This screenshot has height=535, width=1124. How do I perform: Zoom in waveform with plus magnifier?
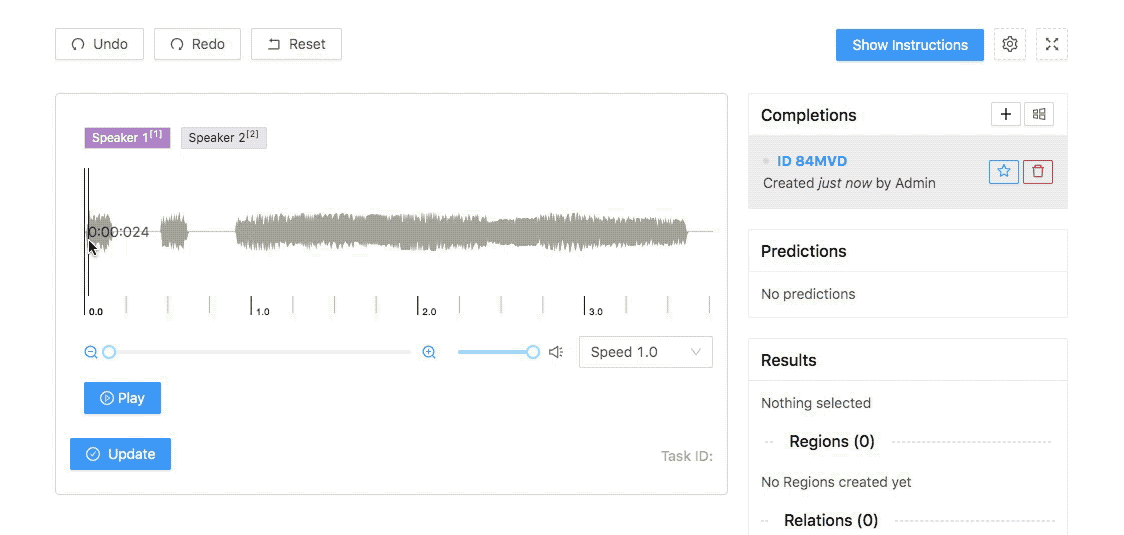click(x=429, y=352)
